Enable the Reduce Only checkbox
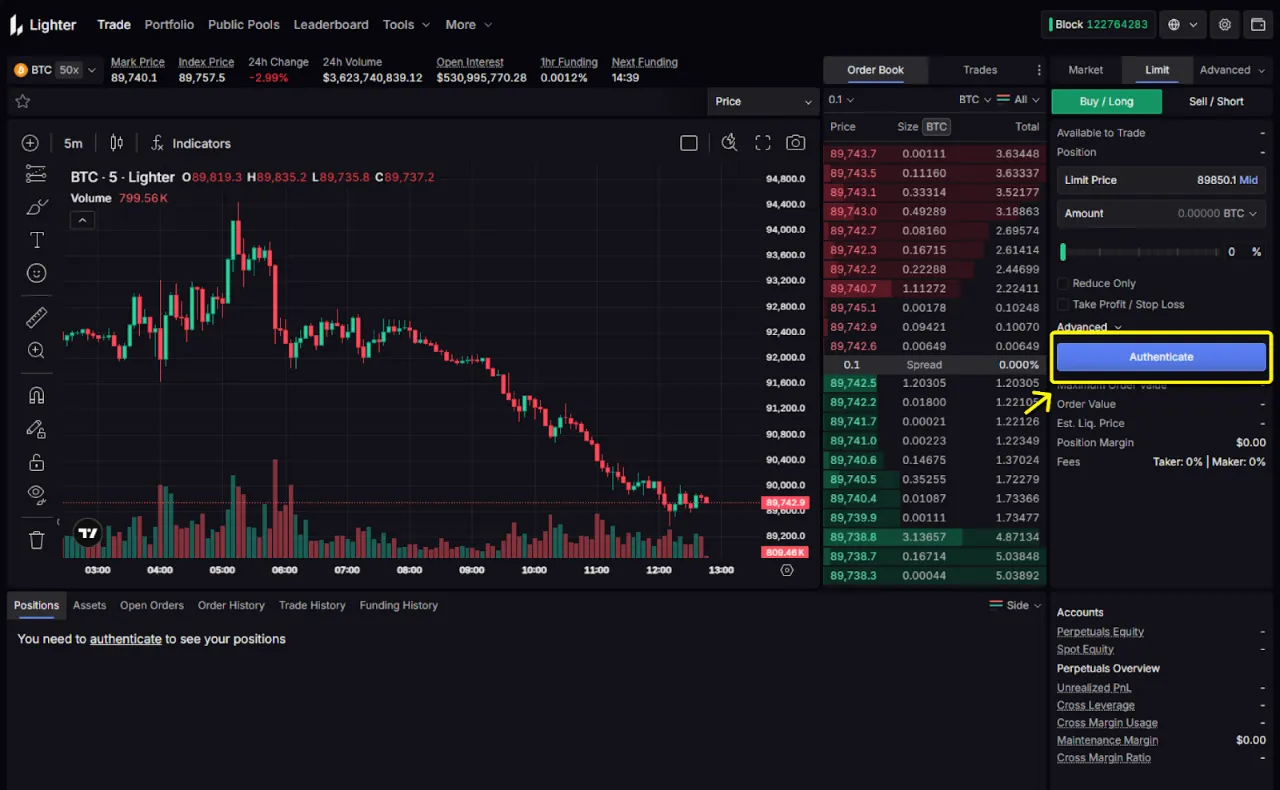 coord(1064,284)
